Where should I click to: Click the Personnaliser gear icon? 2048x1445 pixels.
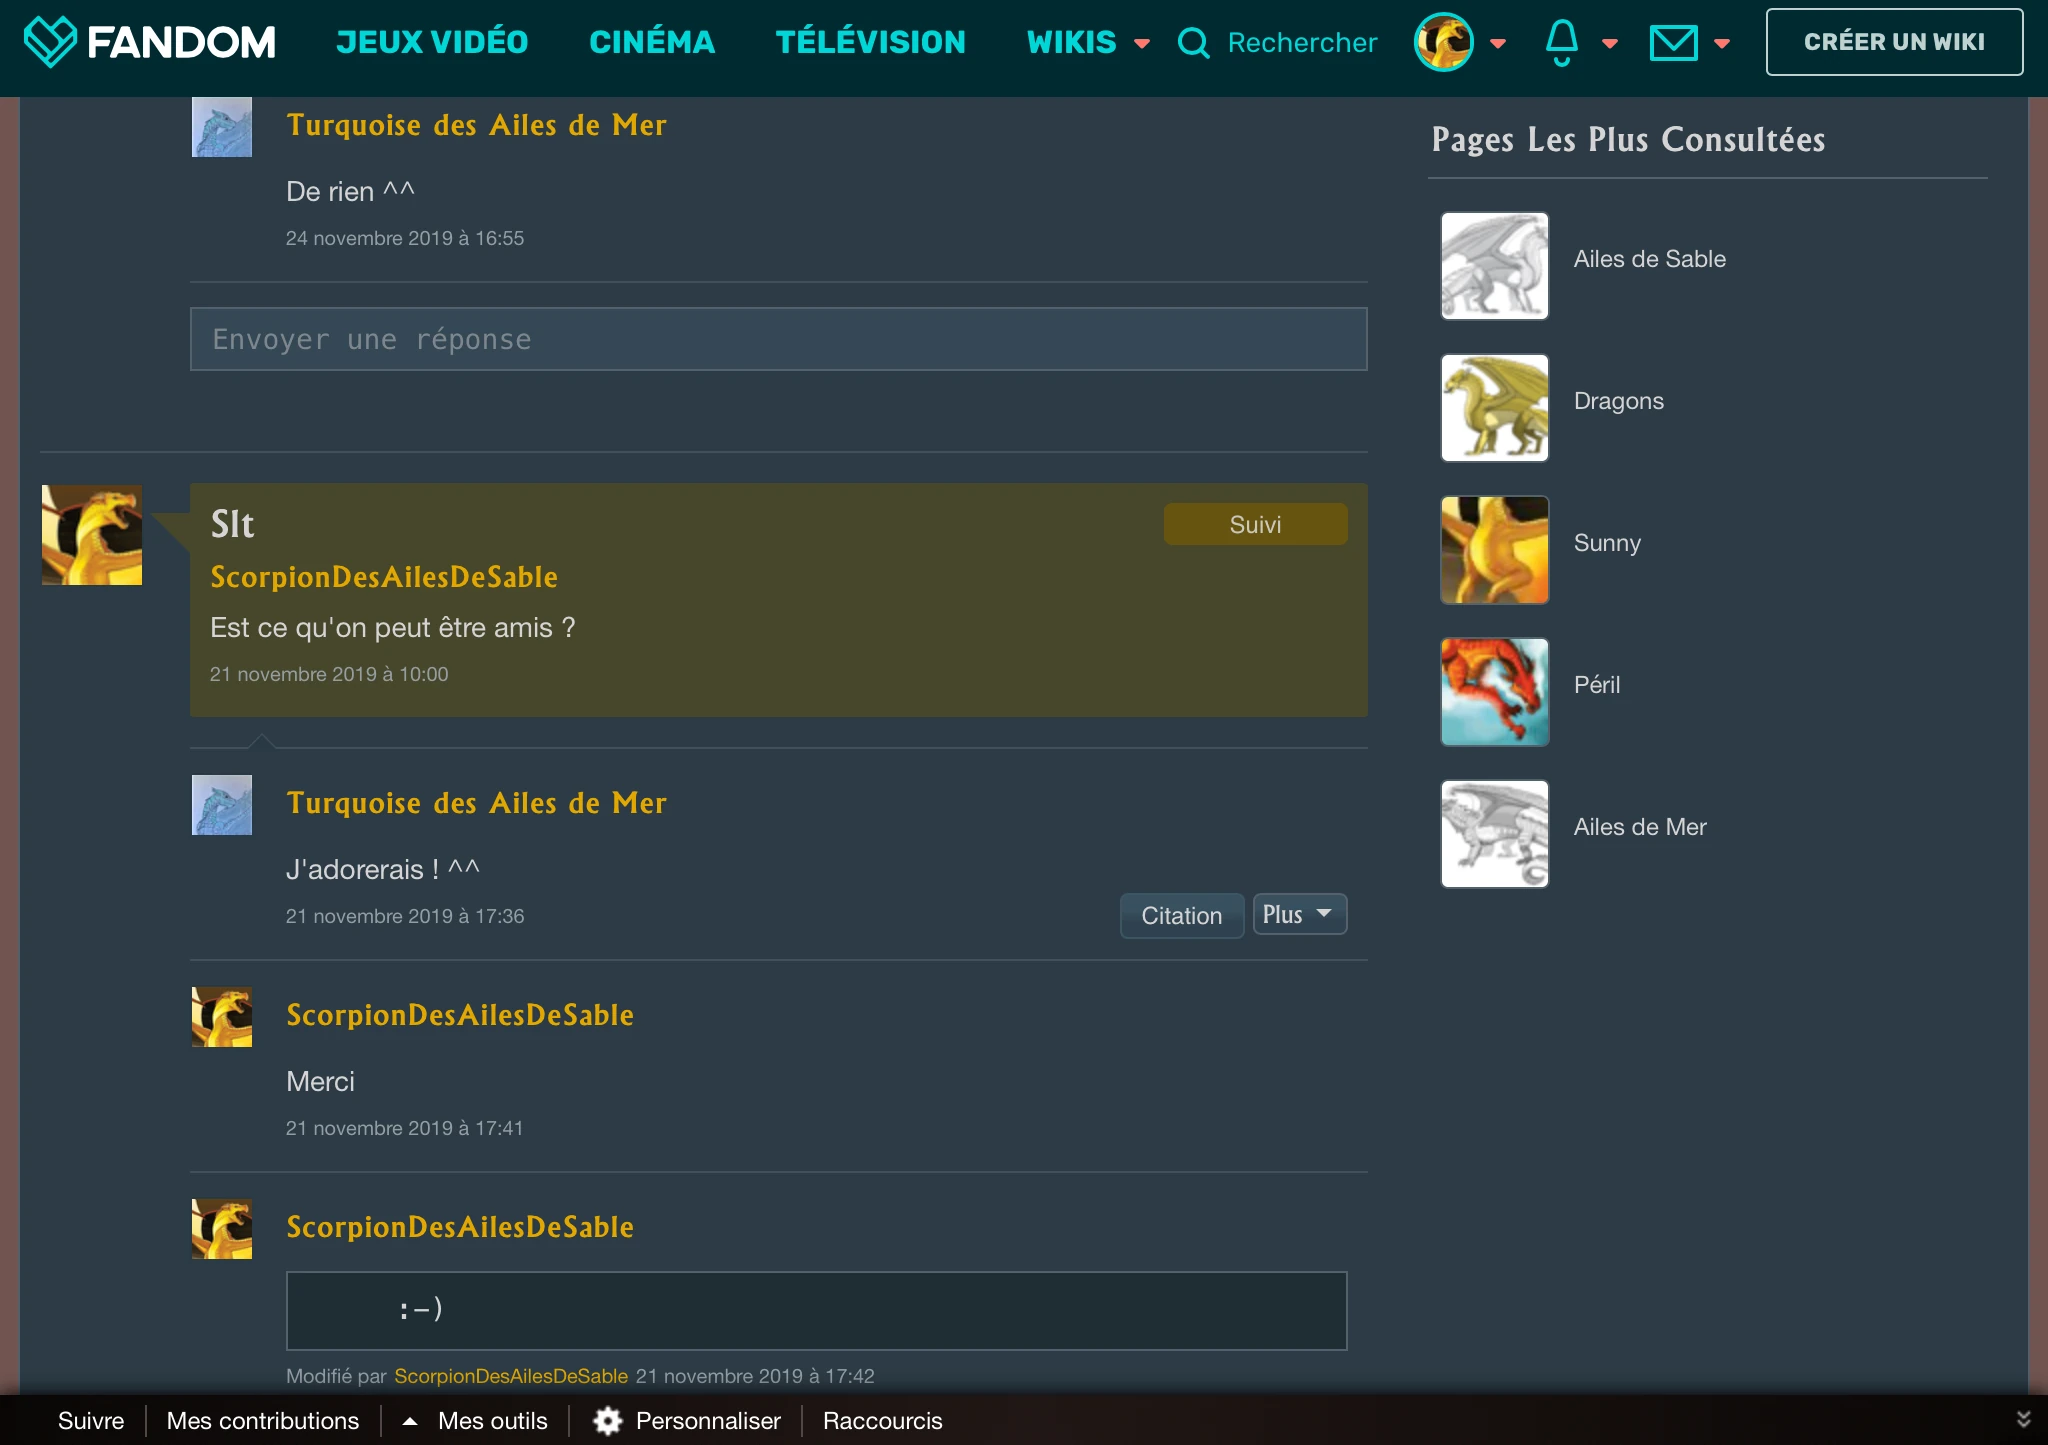click(x=608, y=1421)
